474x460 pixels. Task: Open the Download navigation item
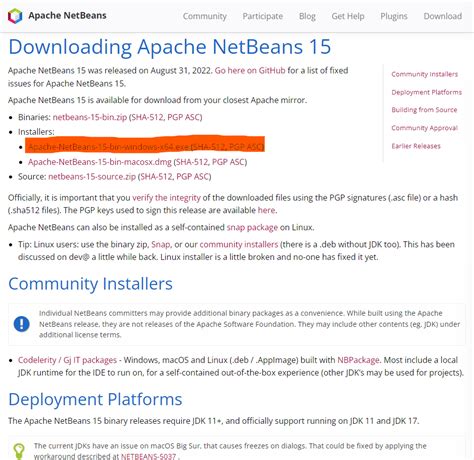(443, 16)
